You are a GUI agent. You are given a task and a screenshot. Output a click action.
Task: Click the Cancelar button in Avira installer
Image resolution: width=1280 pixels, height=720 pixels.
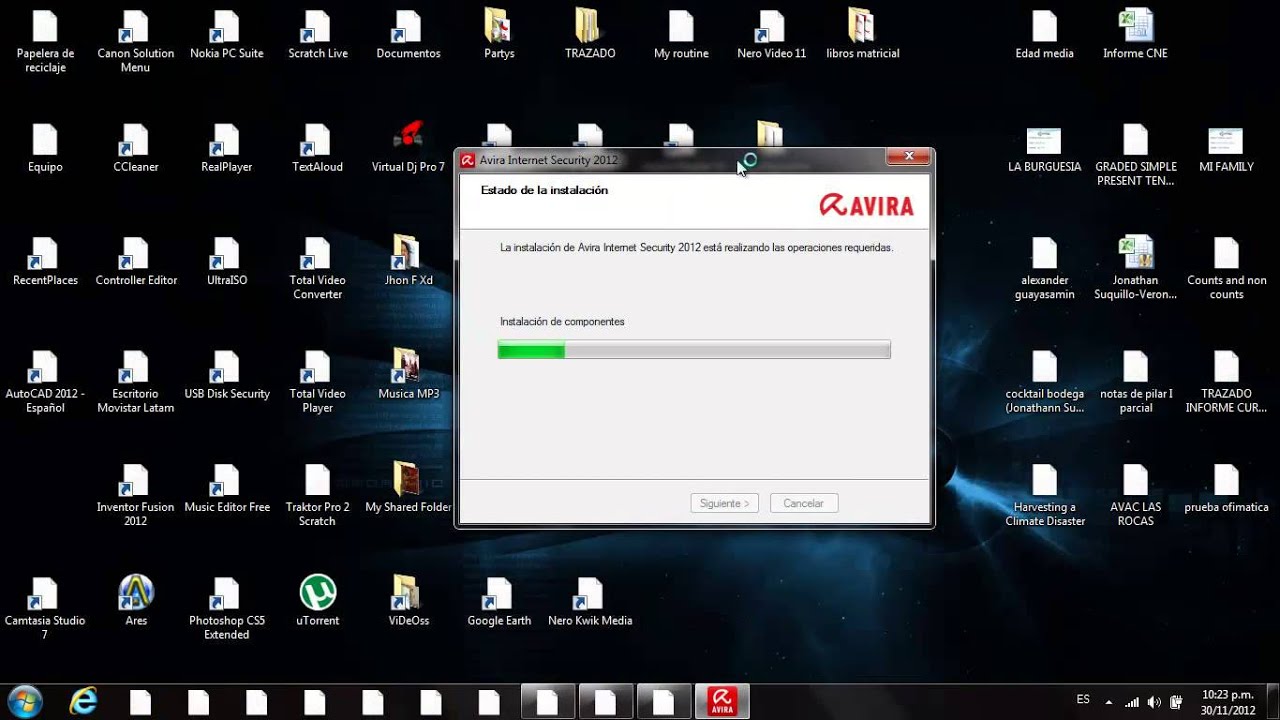point(804,504)
